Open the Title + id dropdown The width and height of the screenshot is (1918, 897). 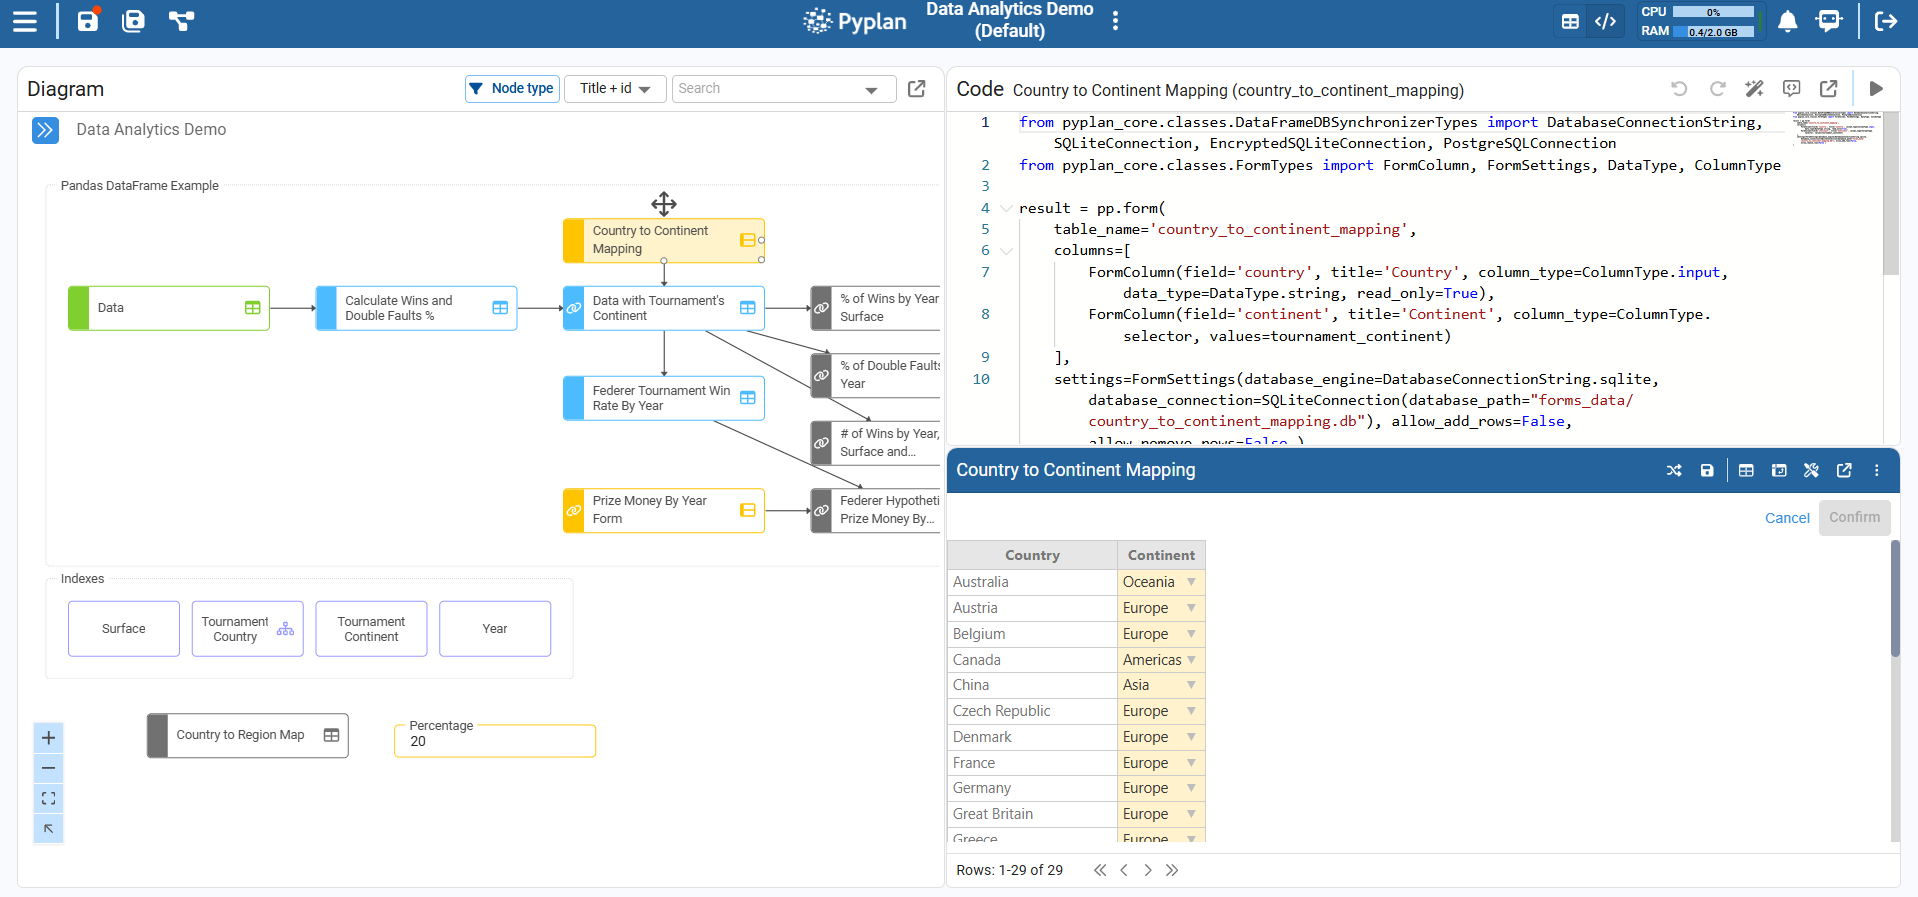(x=615, y=89)
